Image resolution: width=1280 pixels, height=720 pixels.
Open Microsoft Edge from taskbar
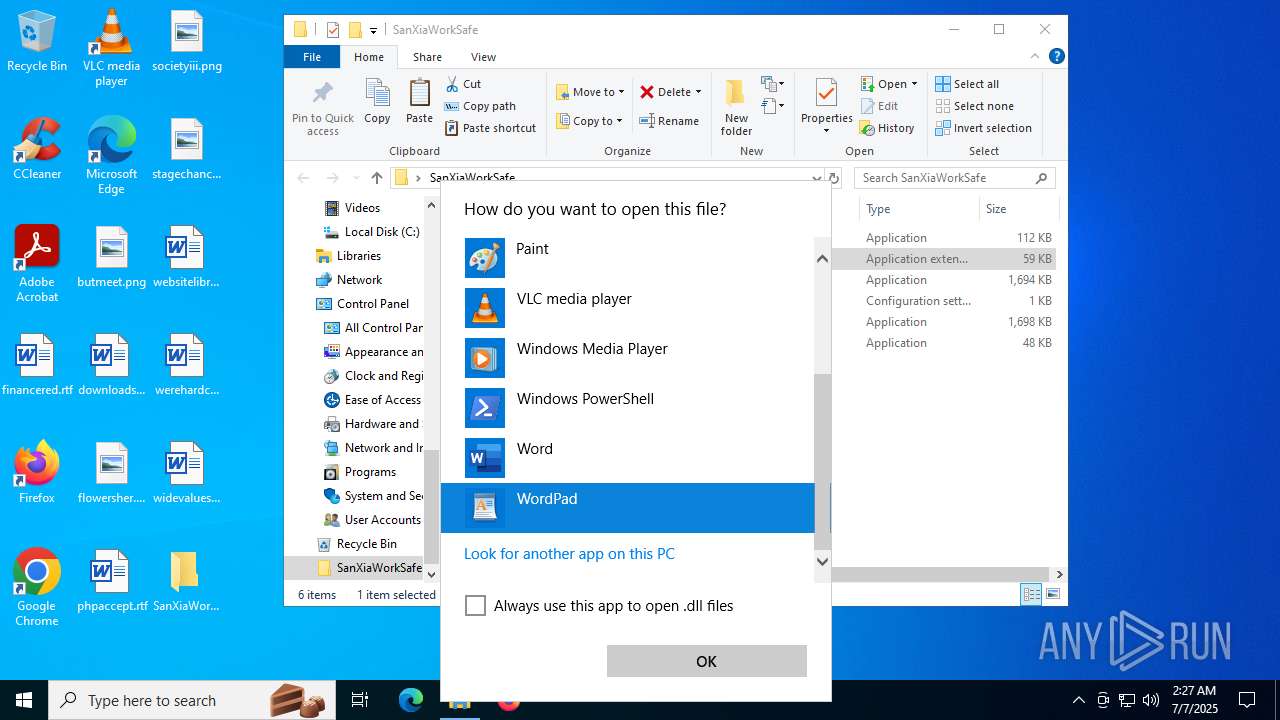coord(411,700)
